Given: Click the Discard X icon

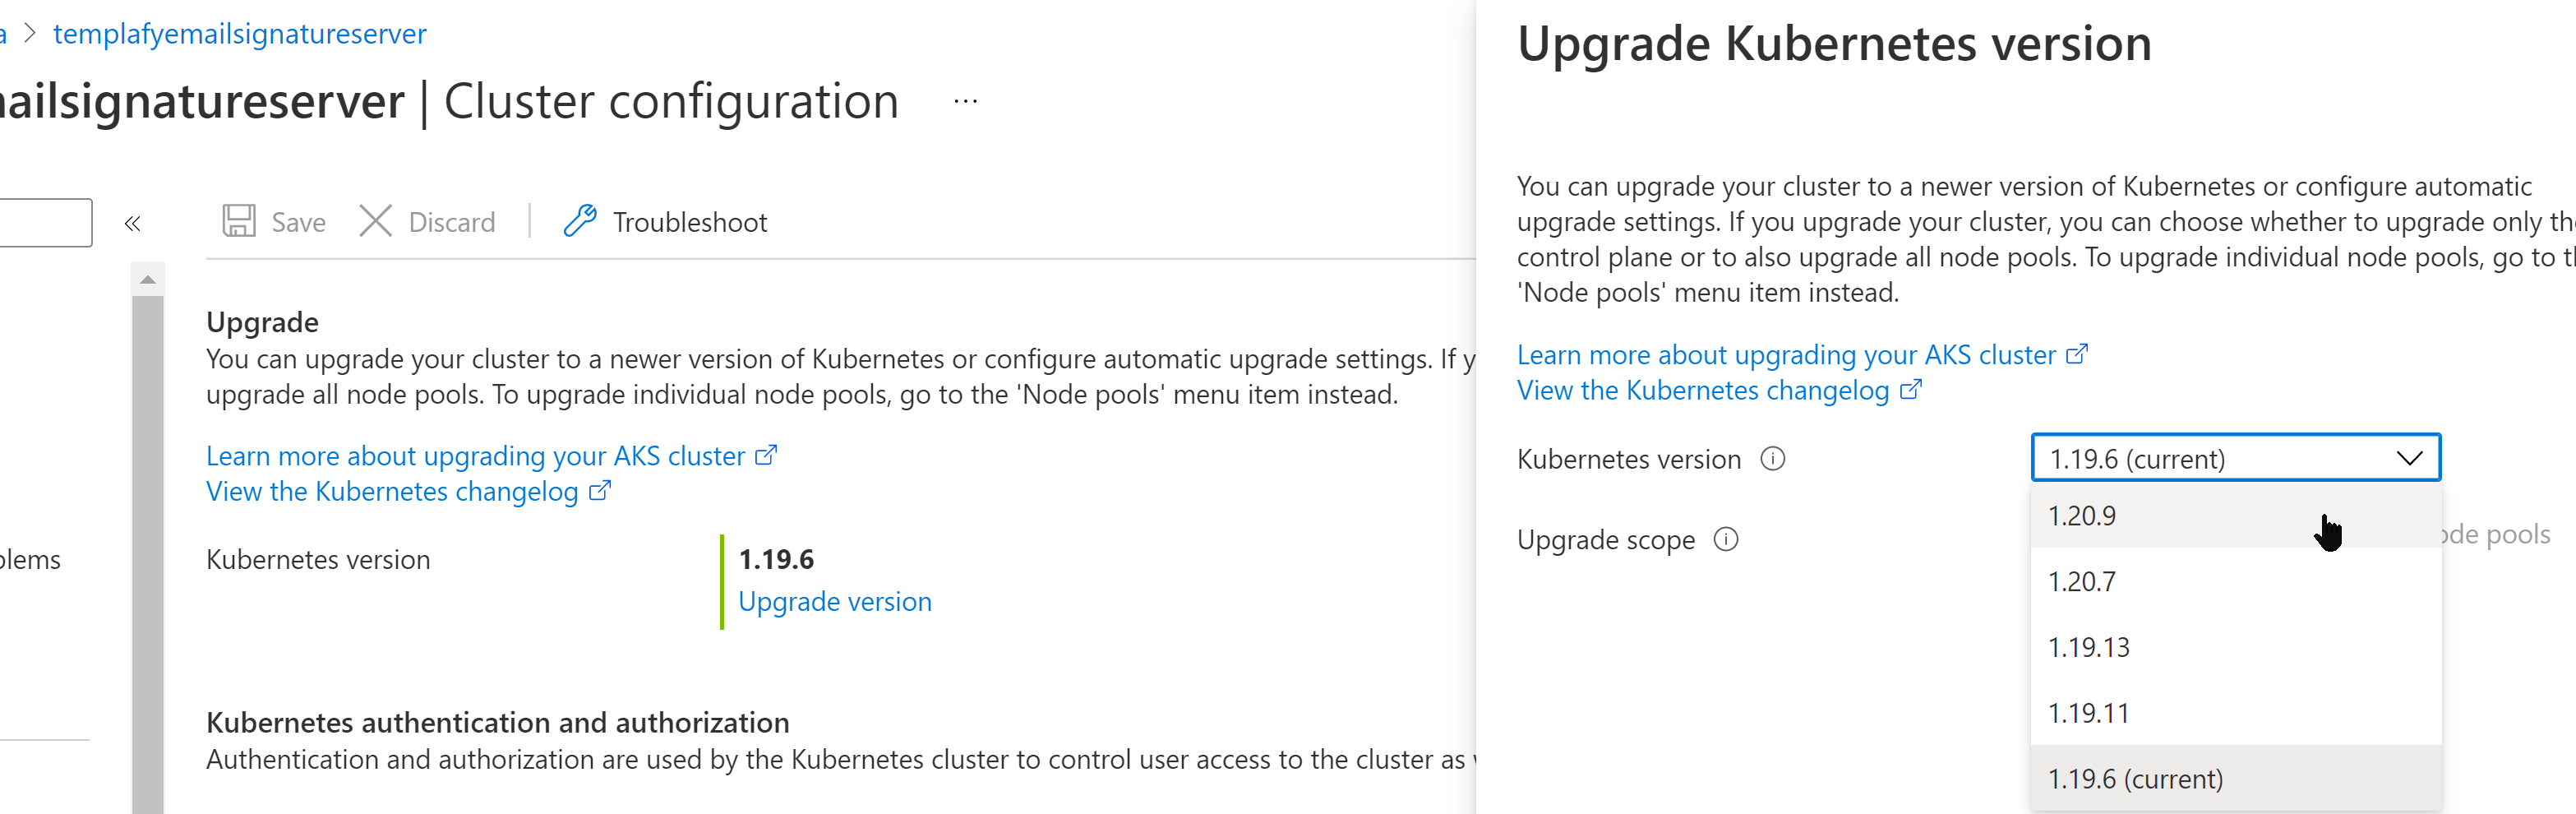Looking at the screenshot, I should pos(375,221).
